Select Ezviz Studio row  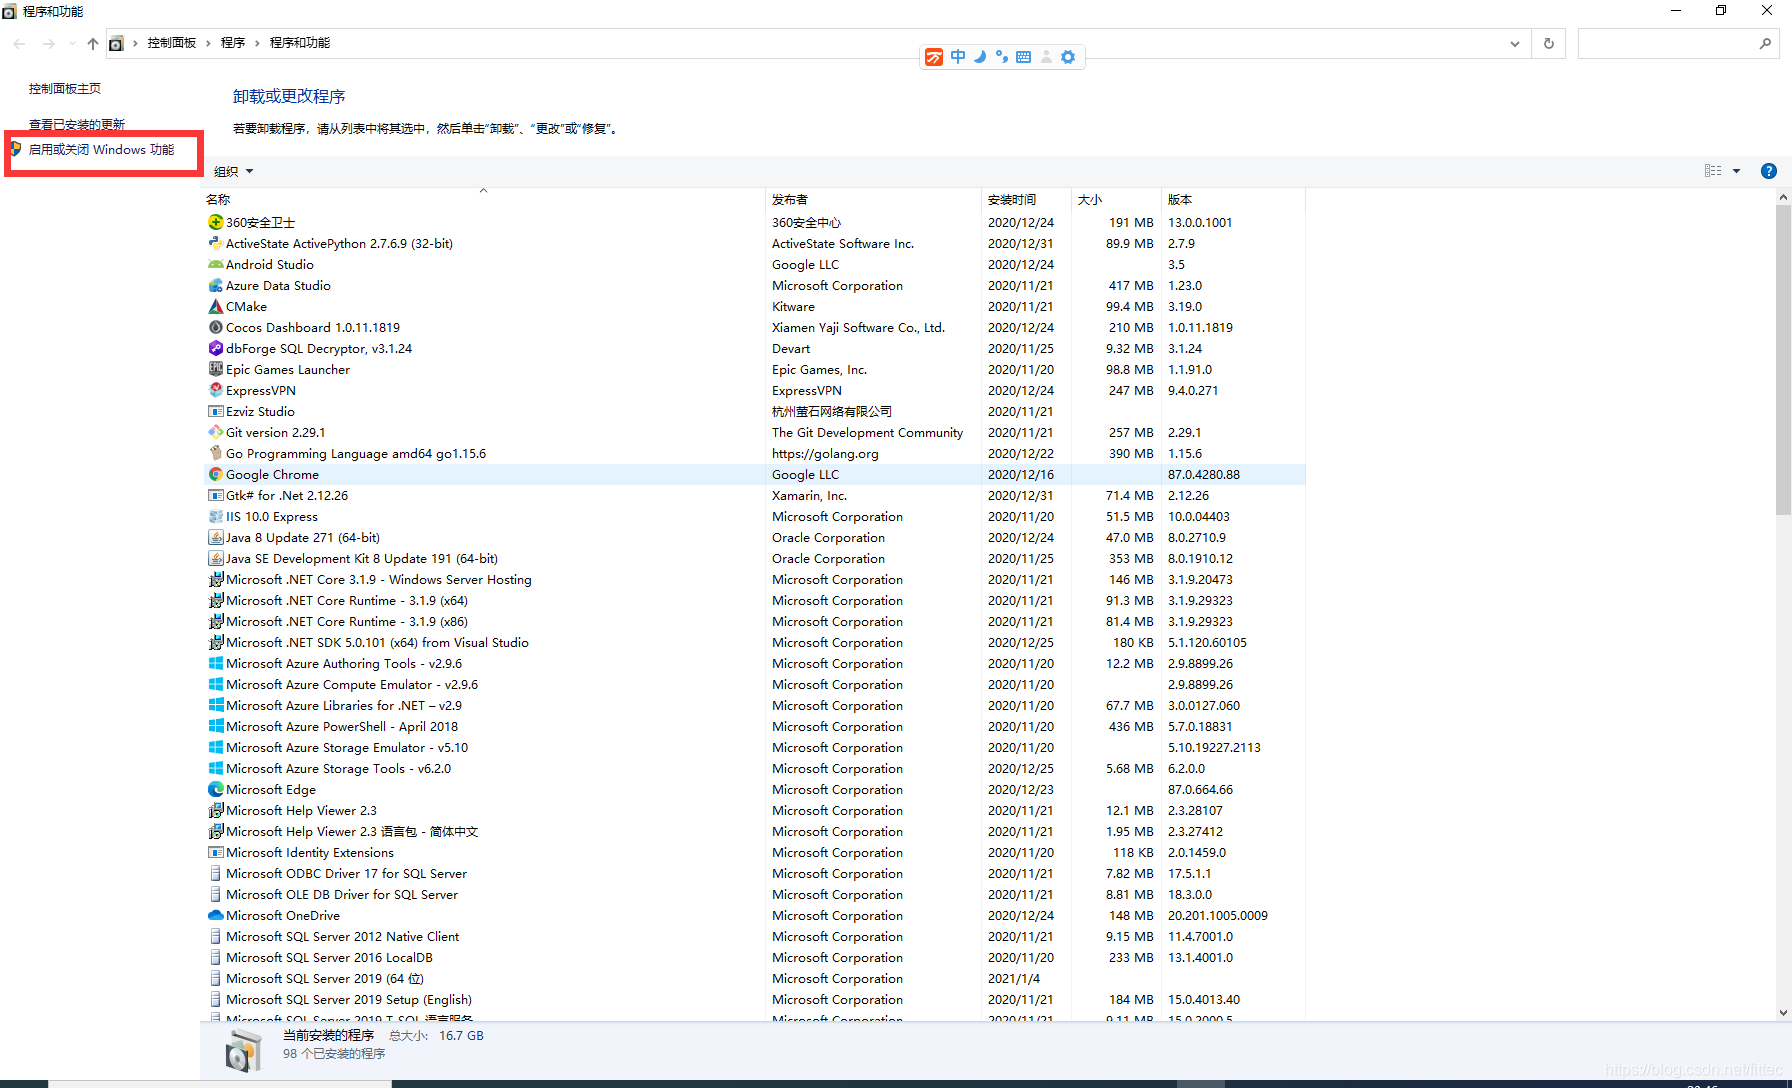[755, 411]
